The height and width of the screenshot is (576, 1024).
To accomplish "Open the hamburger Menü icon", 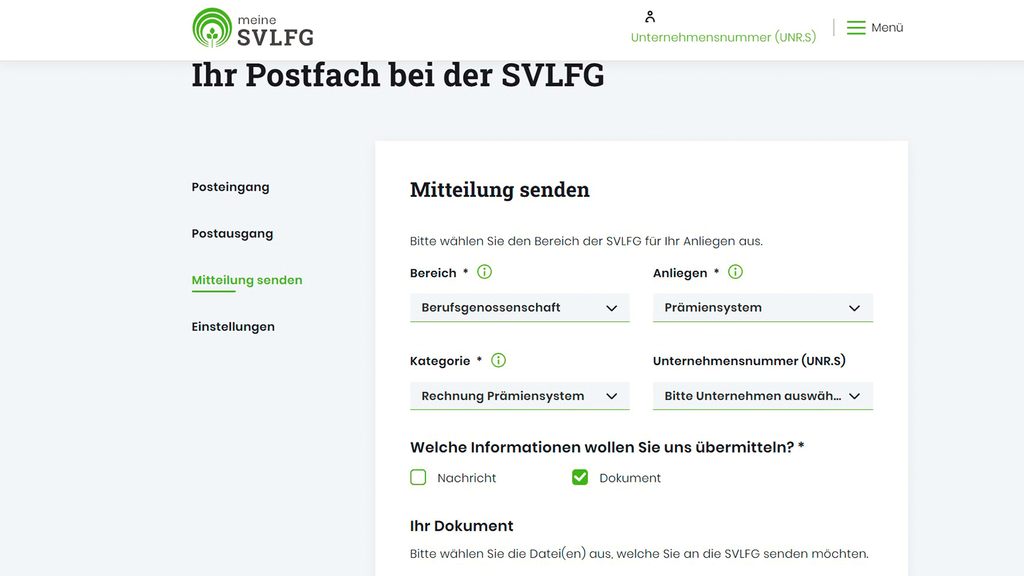I will click(x=856, y=27).
